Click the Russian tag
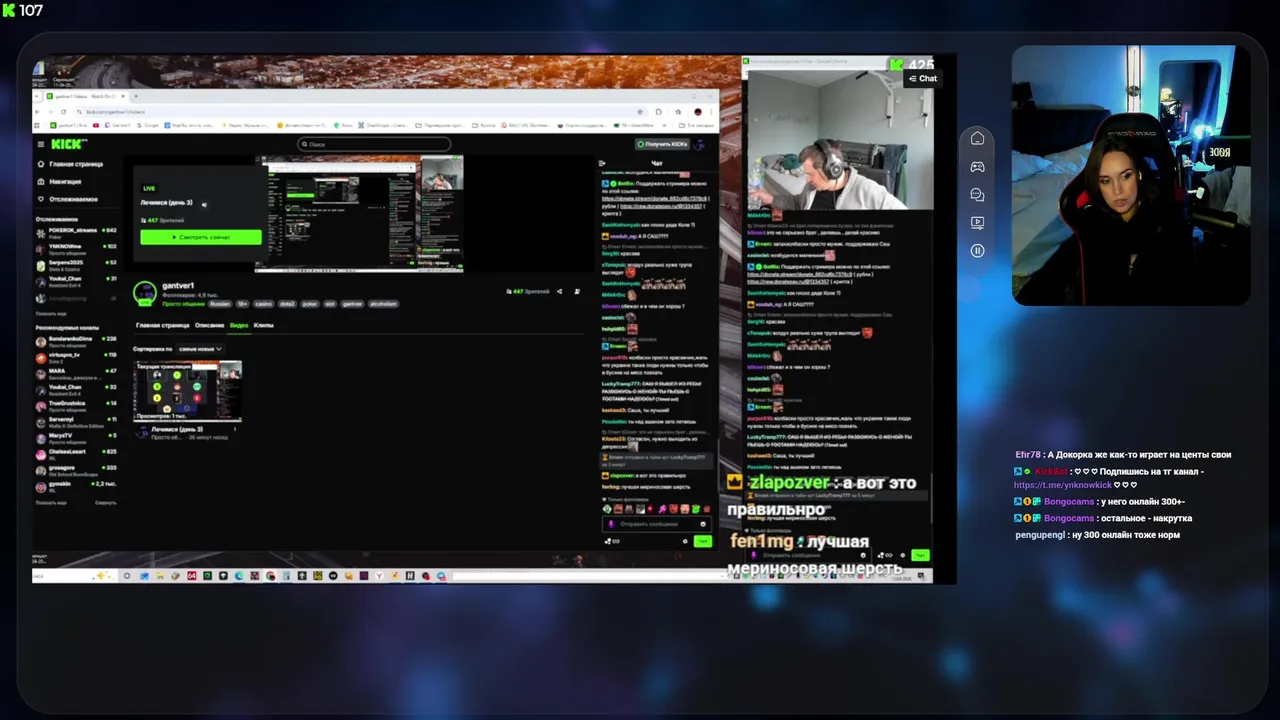Image resolution: width=1280 pixels, height=720 pixels. 219,303
